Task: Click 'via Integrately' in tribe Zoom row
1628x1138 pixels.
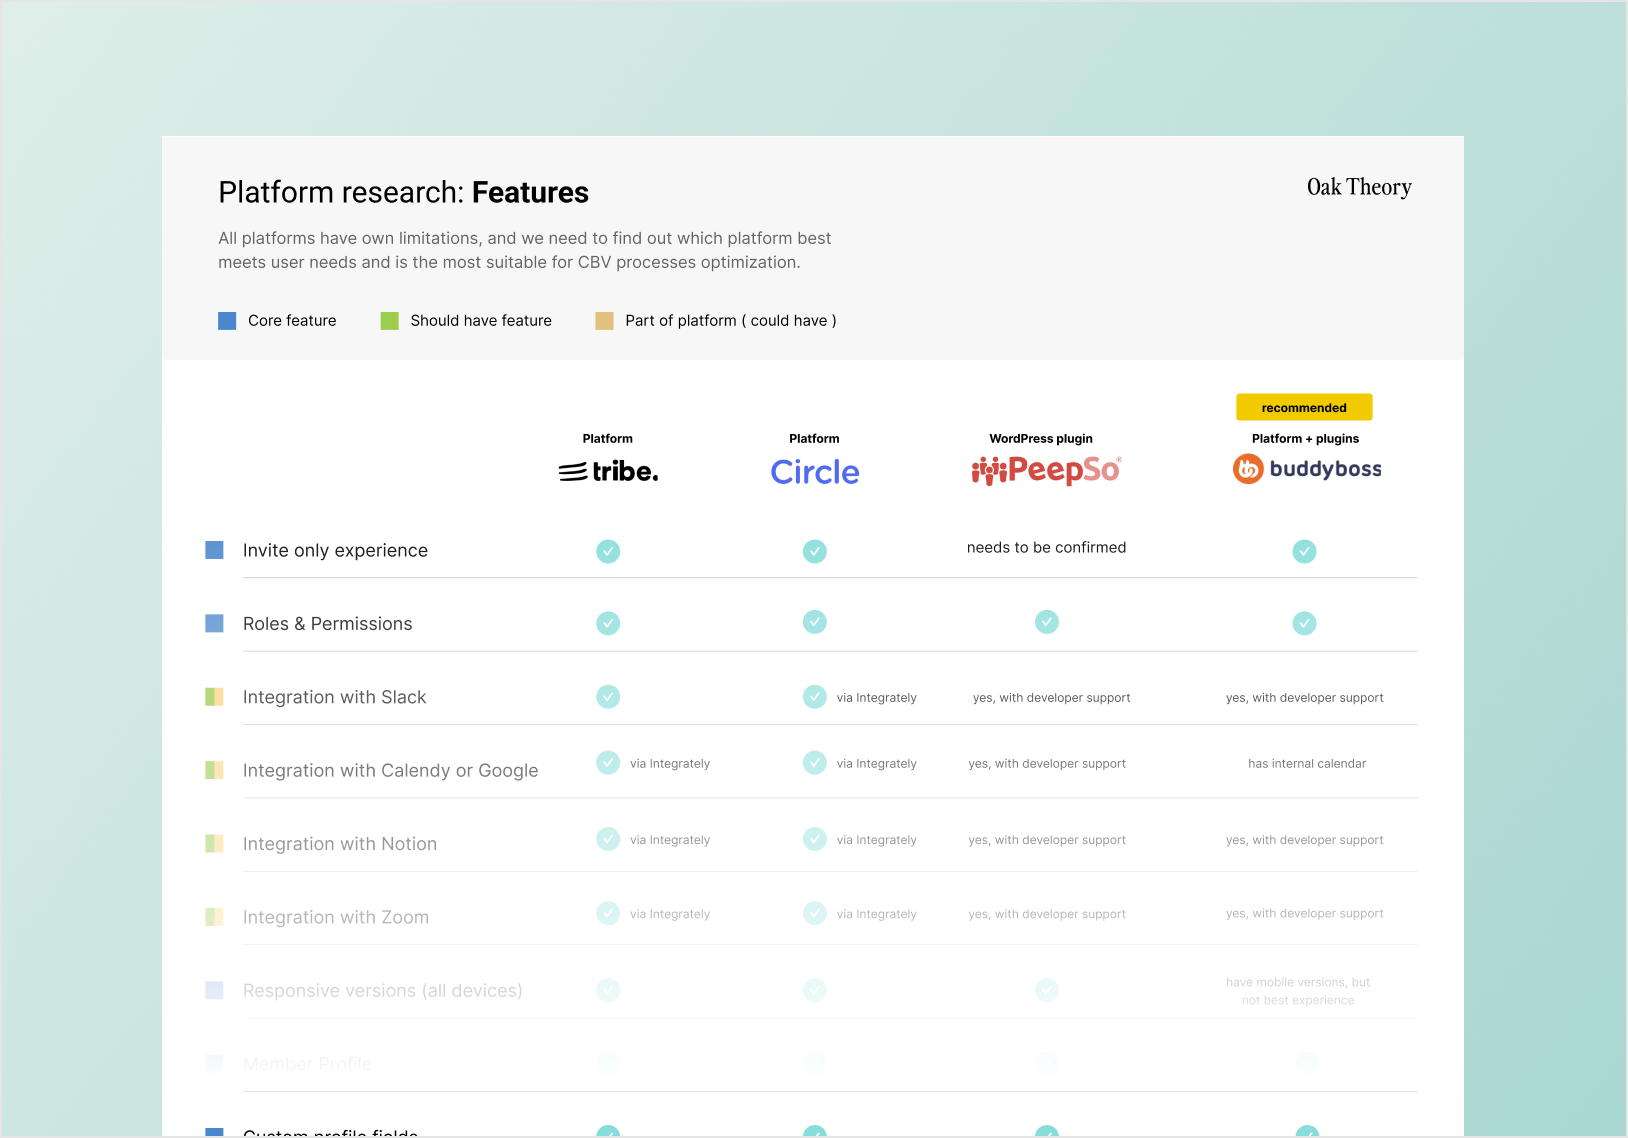Action: 670,914
